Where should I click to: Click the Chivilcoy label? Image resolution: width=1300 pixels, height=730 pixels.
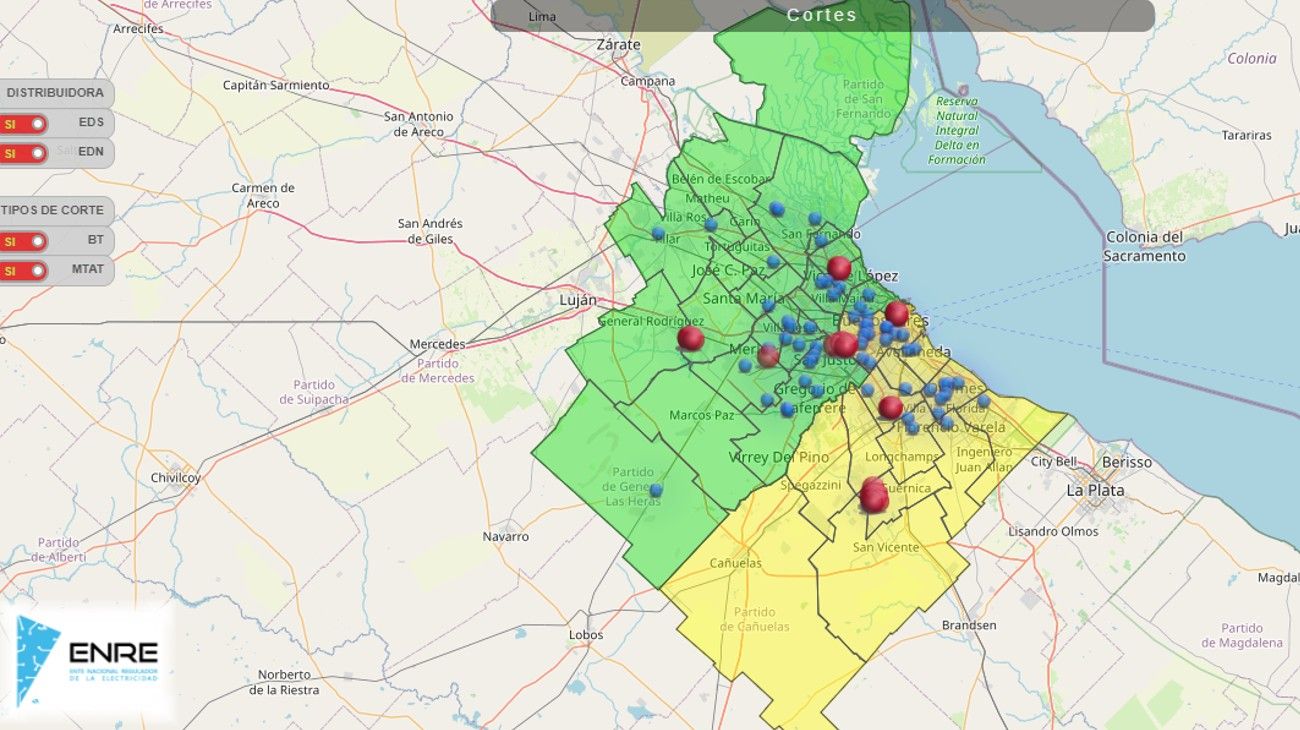coord(176,478)
